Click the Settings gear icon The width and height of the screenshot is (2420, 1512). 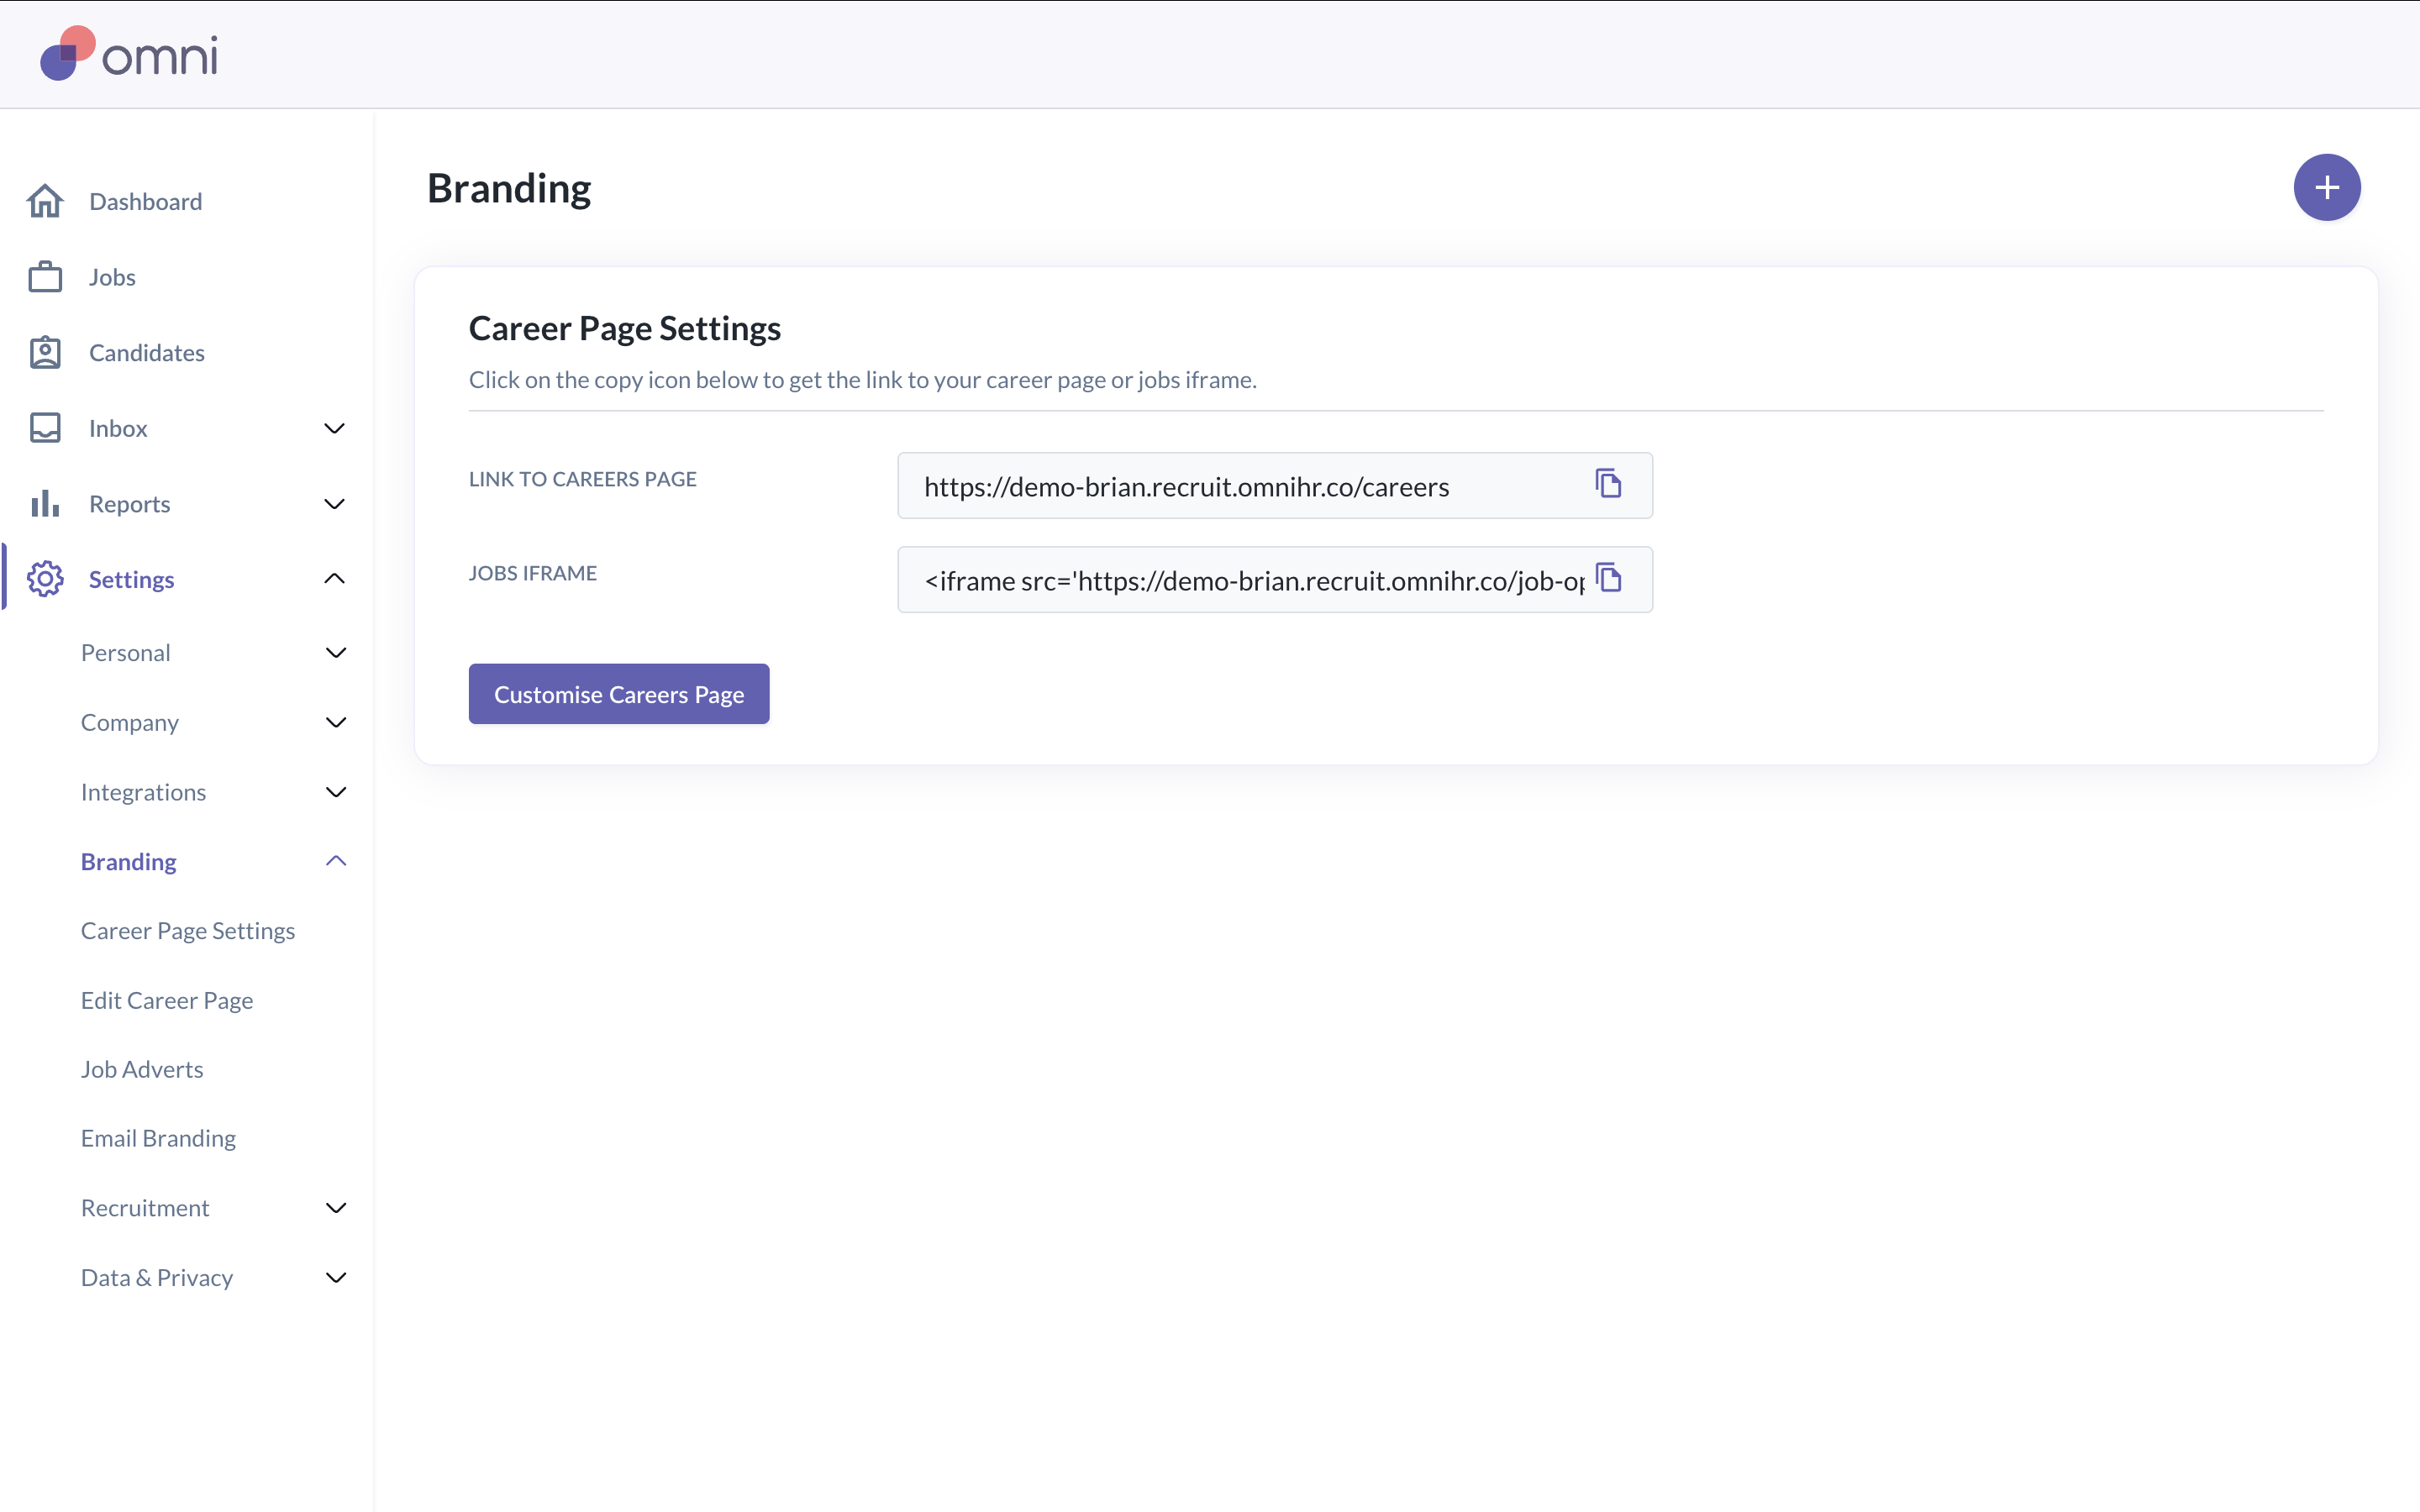coord(45,579)
